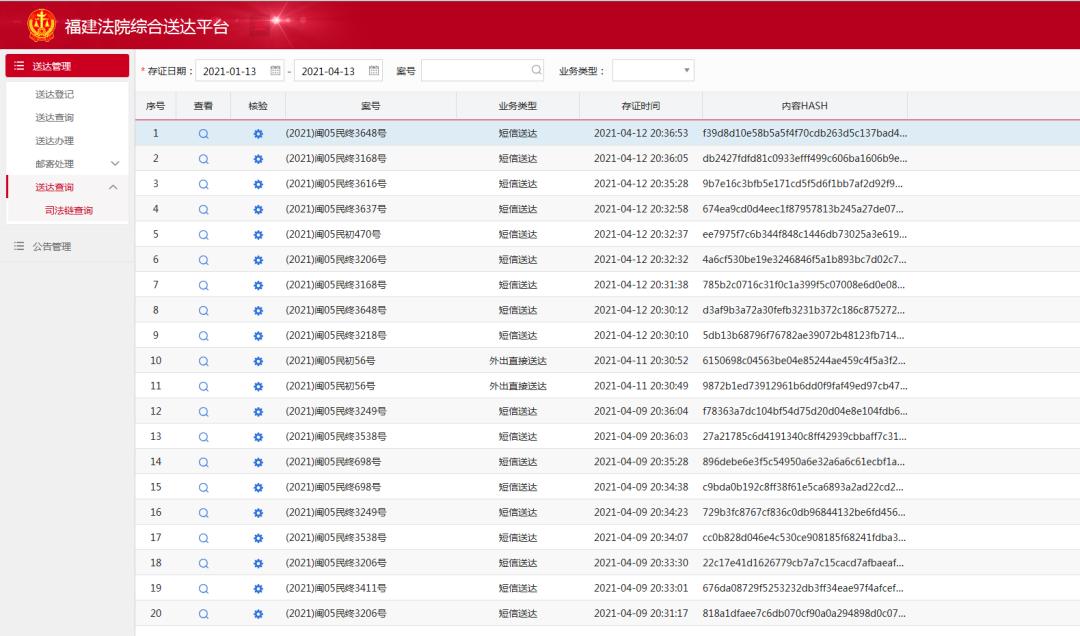
Task: Open the 业务类型 dropdown
Action: click(x=654, y=71)
